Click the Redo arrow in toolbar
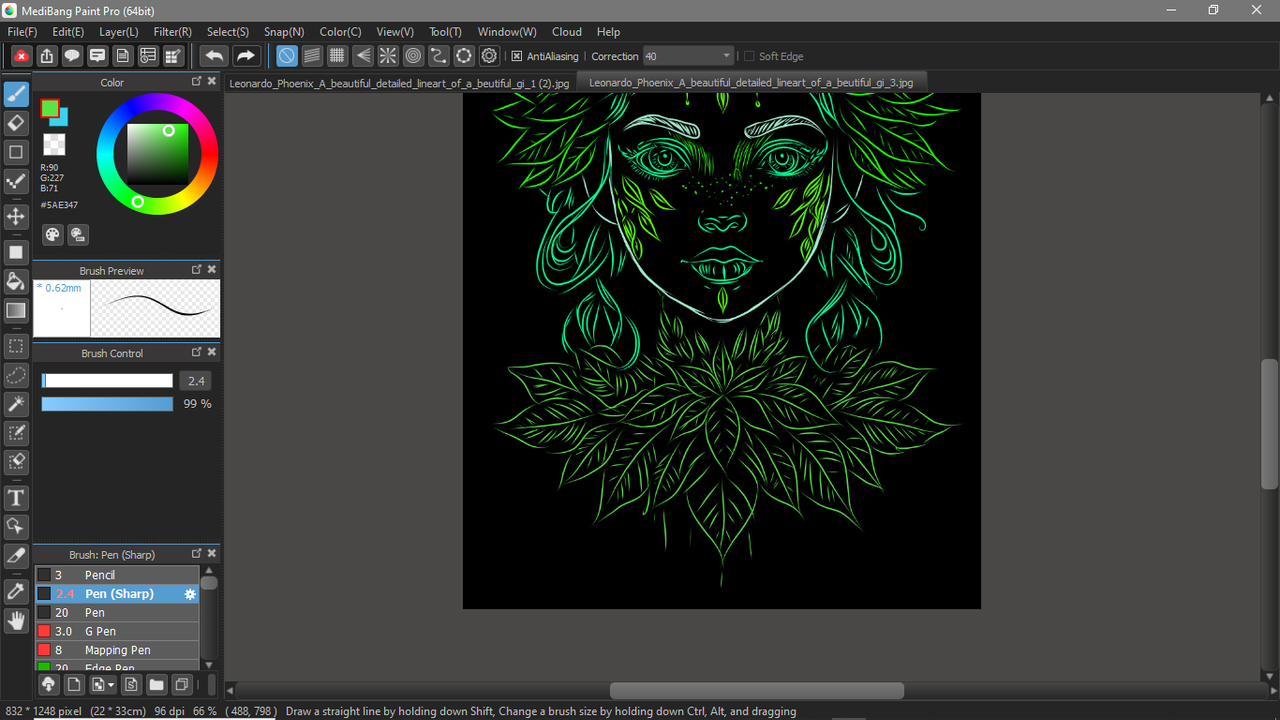This screenshot has height=720, width=1280. point(246,56)
